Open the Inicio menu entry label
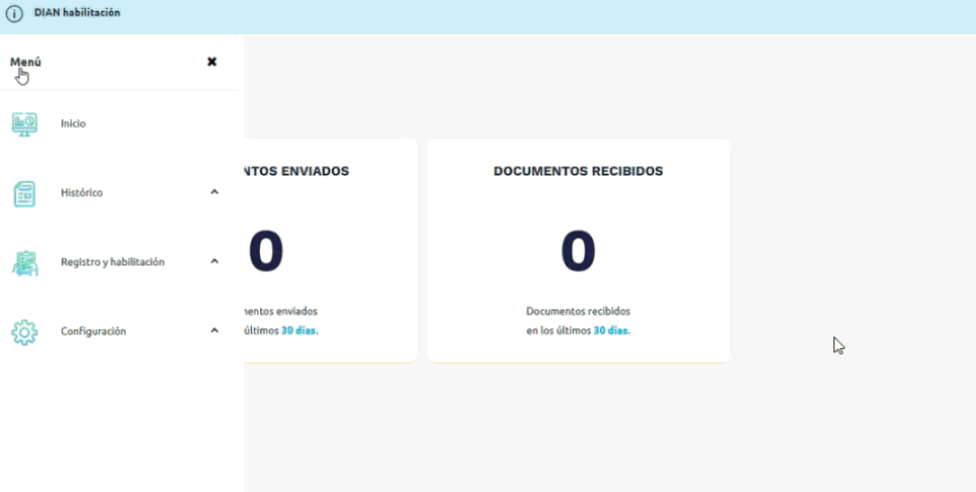The height and width of the screenshot is (492, 976). point(73,124)
